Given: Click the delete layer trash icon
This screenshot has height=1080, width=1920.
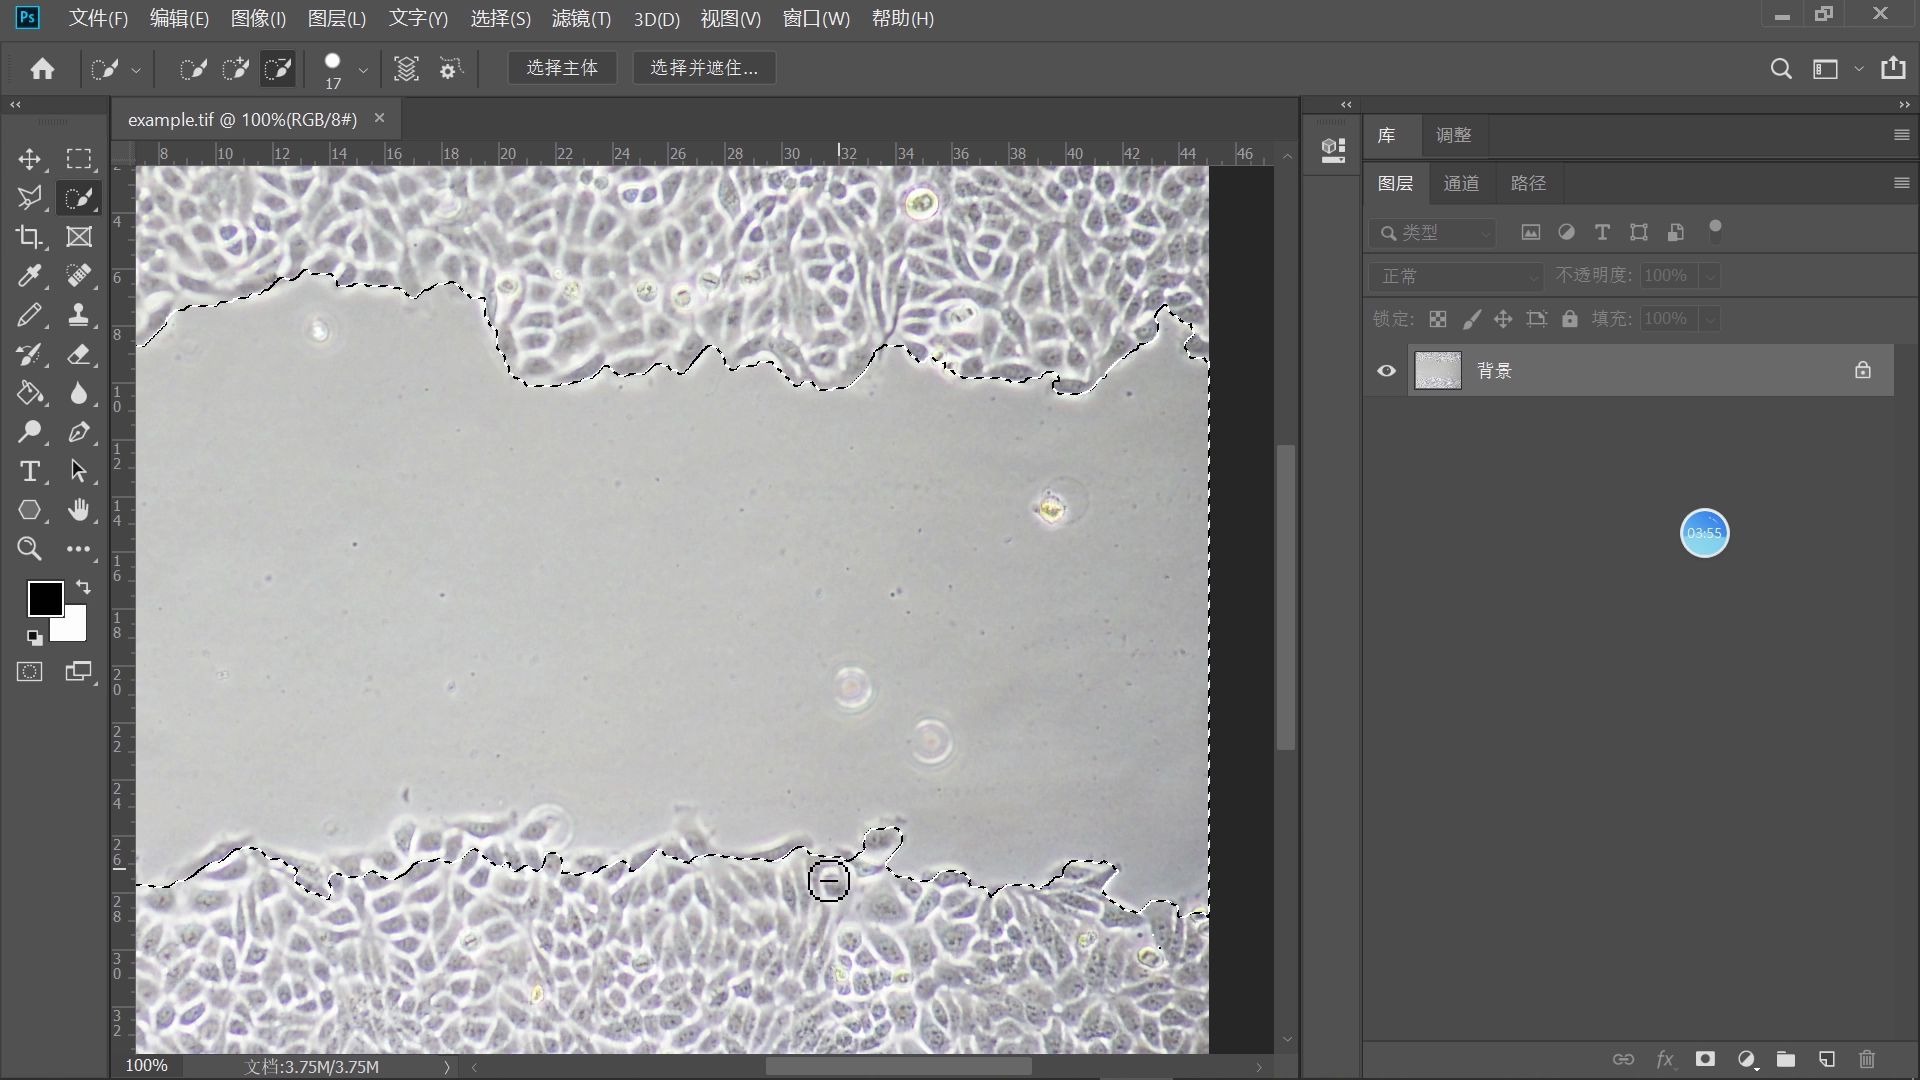Looking at the screenshot, I should point(1866,1059).
